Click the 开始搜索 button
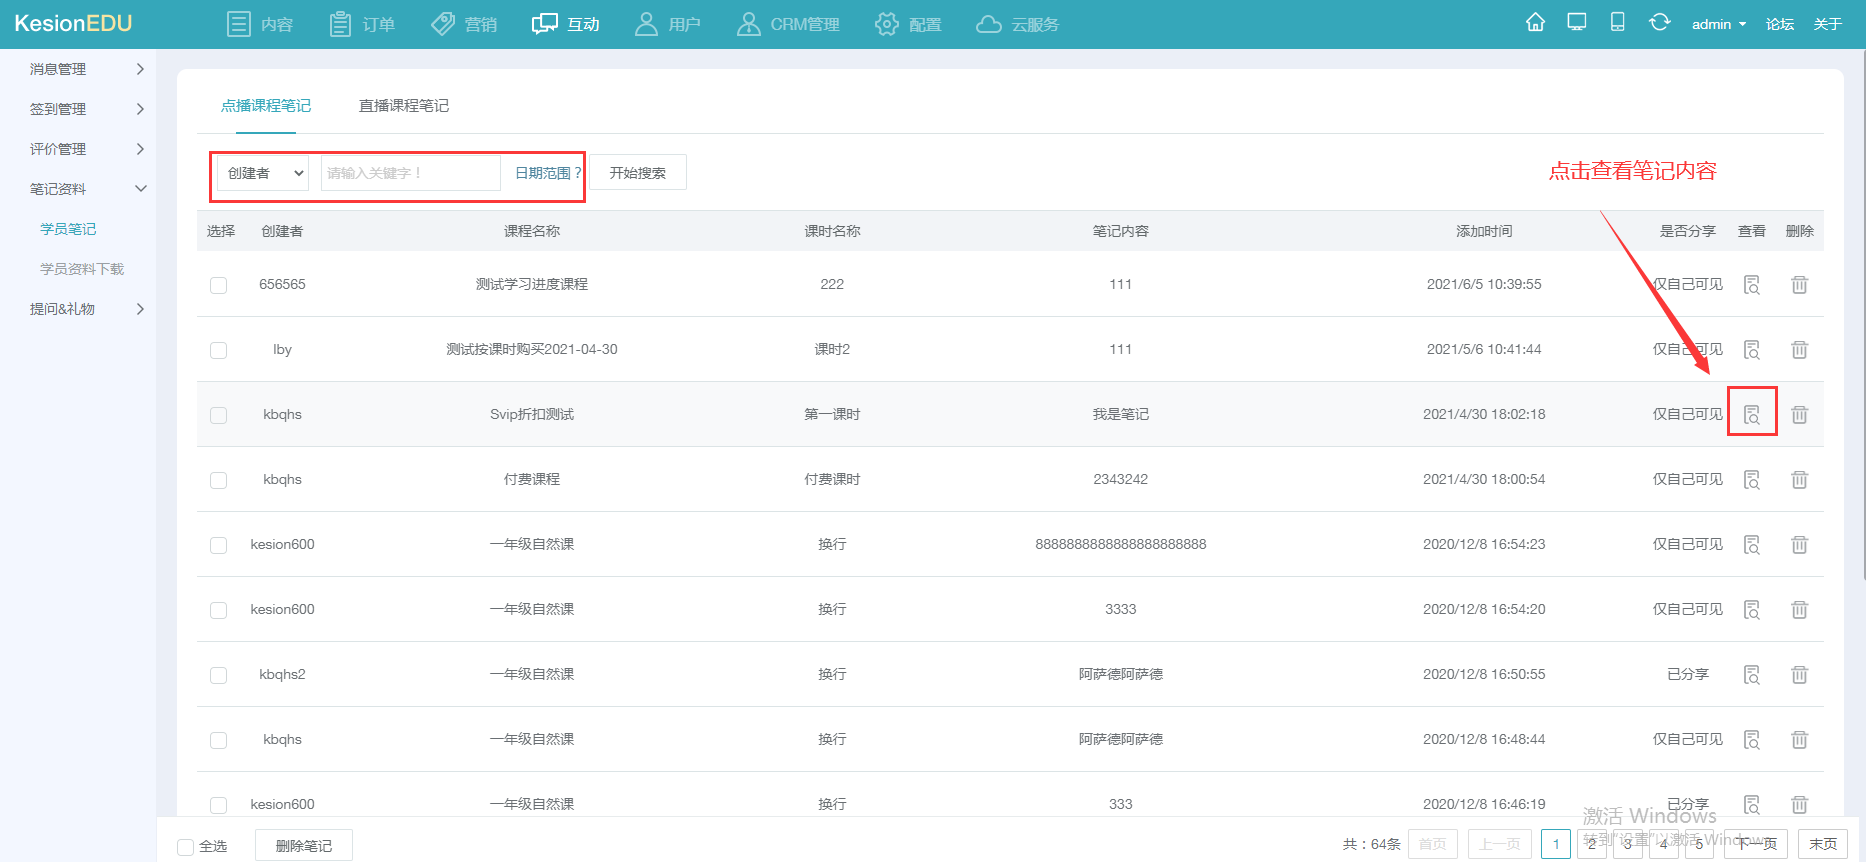The image size is (1866, 862). coord(638,173)
